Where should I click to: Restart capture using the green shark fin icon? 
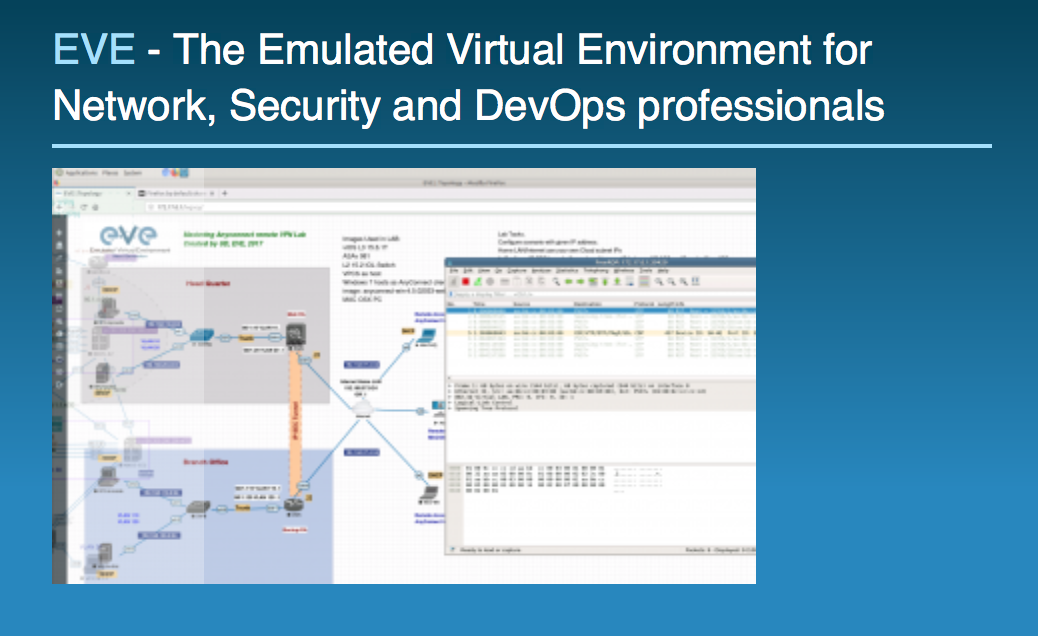pos(477,282)
